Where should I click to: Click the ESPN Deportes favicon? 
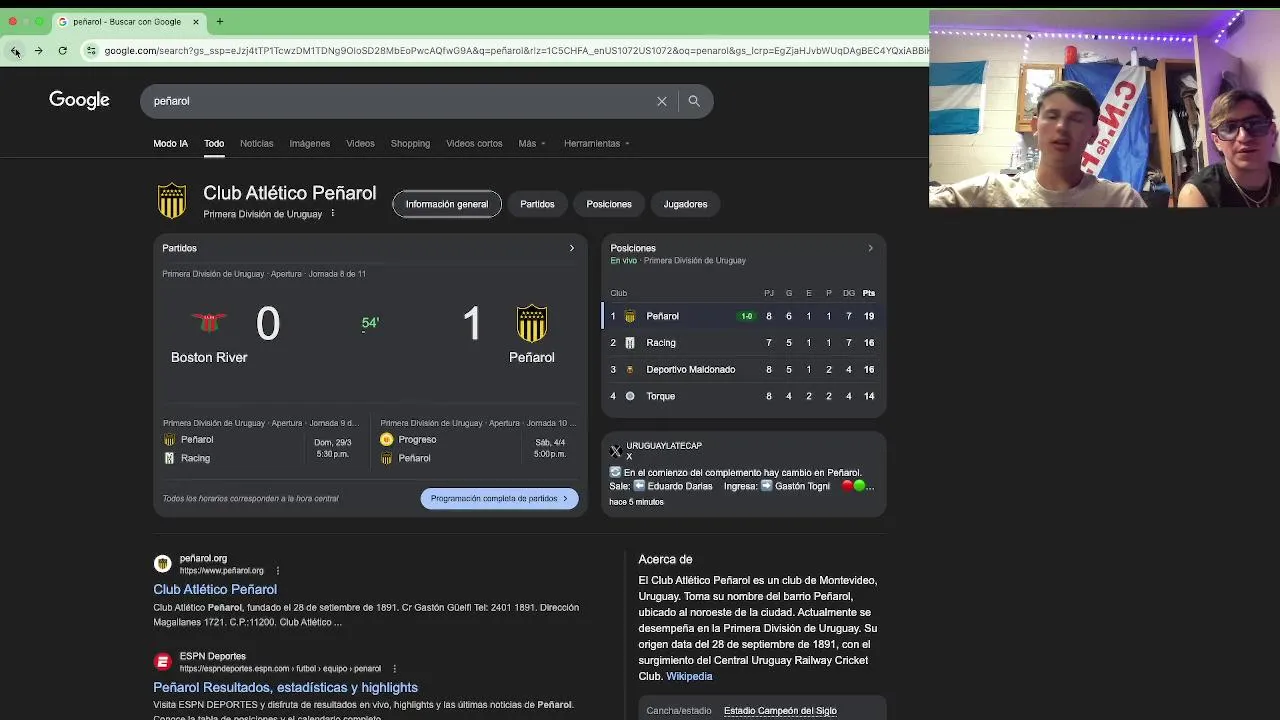tap(162, 662)
